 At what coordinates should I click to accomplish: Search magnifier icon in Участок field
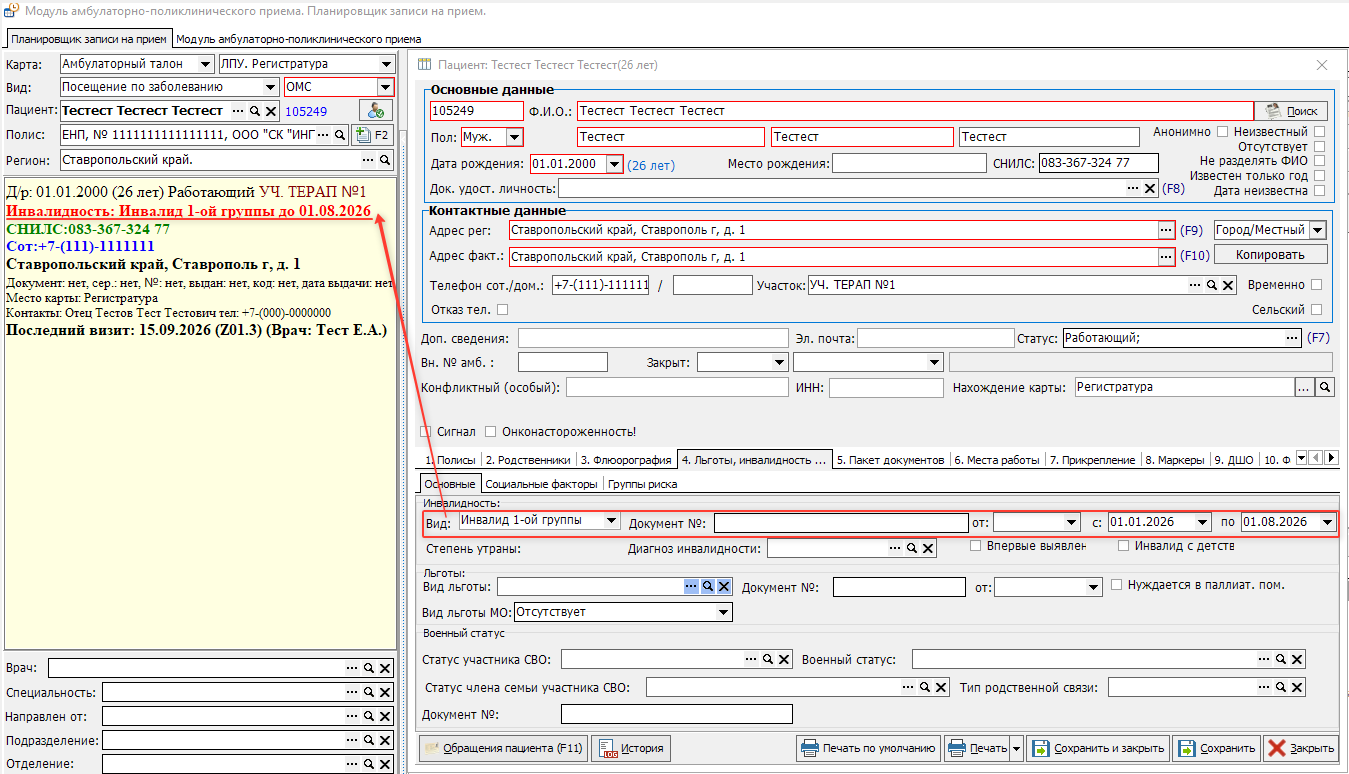tap(1210, 286)
